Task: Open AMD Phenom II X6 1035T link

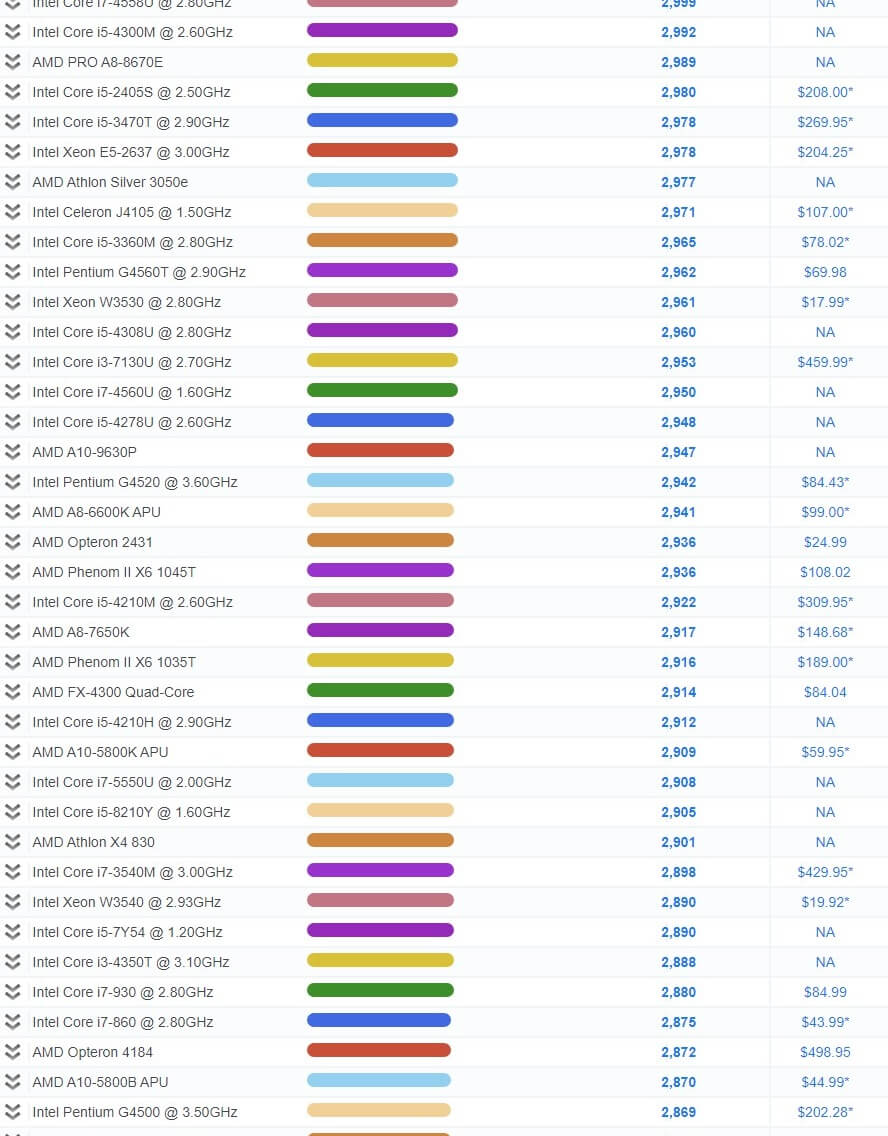Action: click(114, 662)
